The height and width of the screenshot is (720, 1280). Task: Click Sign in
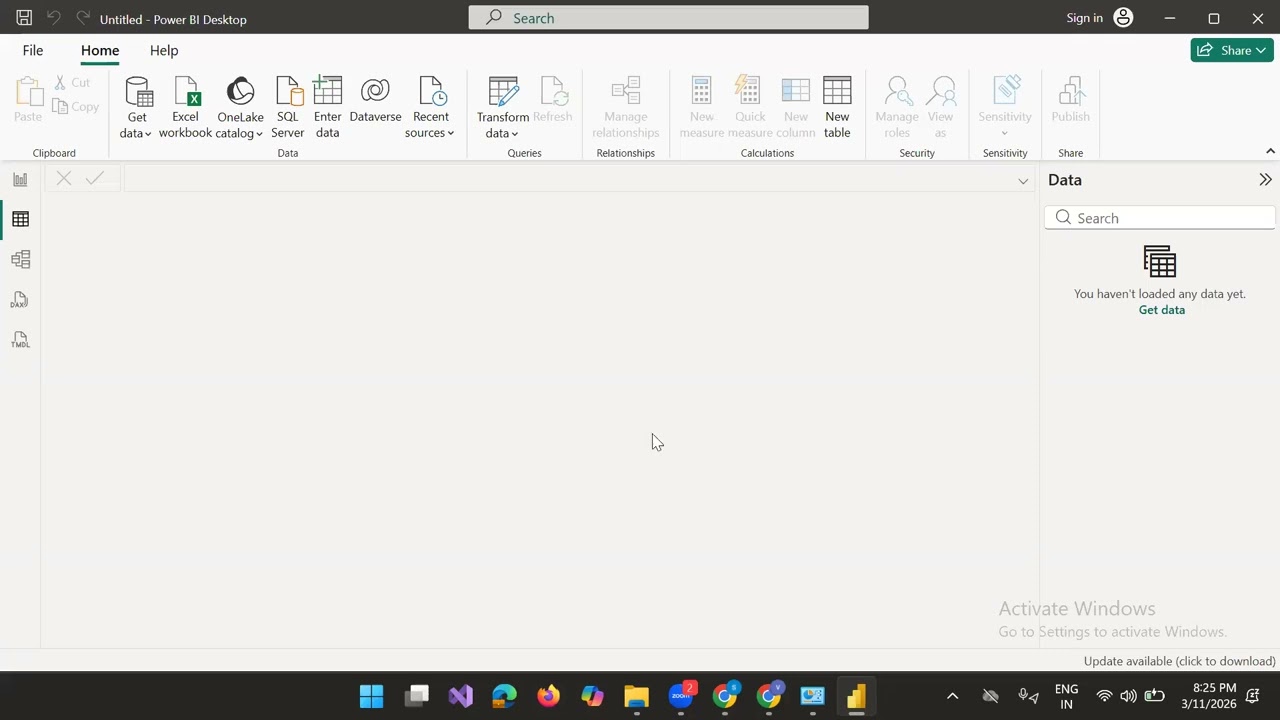click(1084, 18)
